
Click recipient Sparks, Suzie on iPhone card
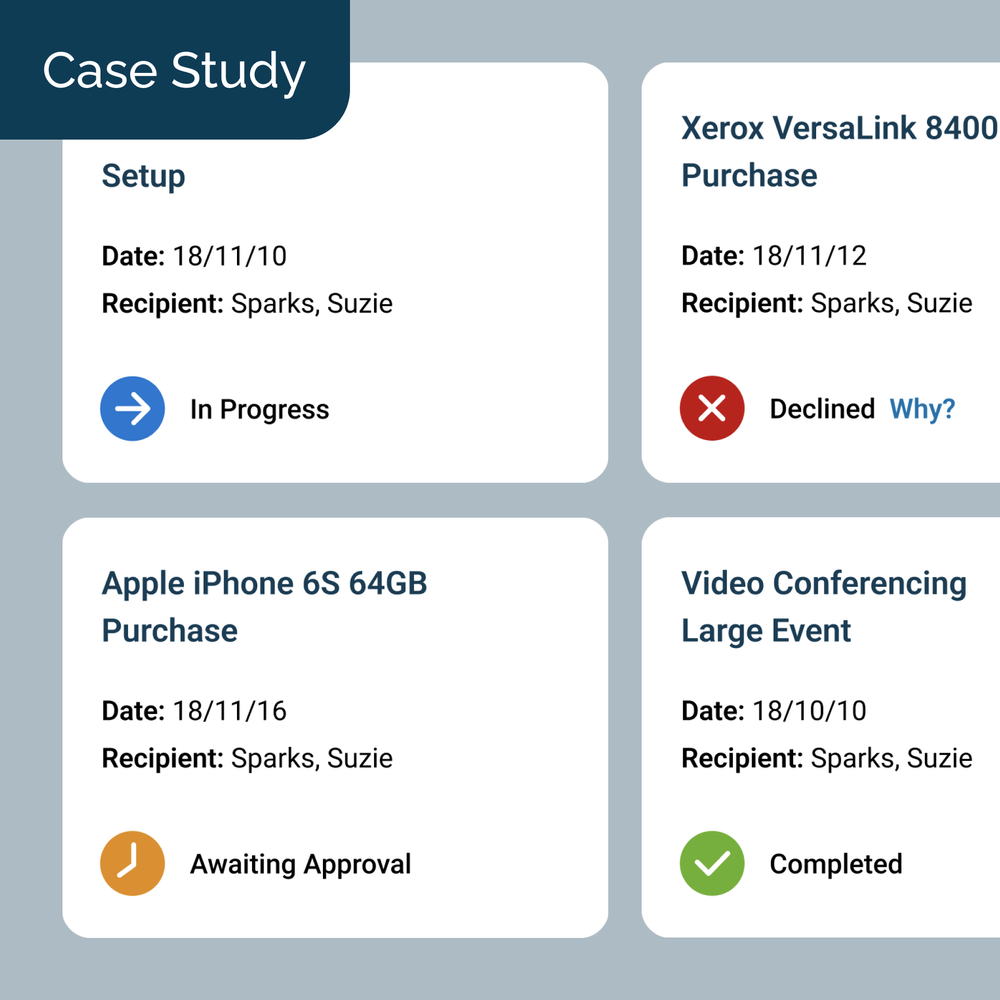pos(311,758)
